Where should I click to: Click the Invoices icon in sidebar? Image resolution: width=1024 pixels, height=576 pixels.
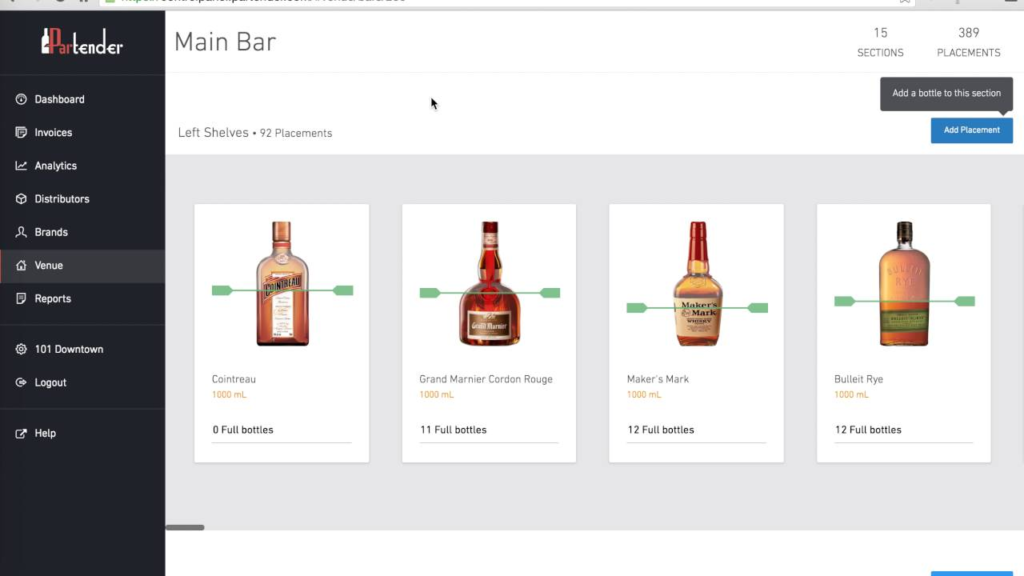pyautogui.click(x=21, y=133)
